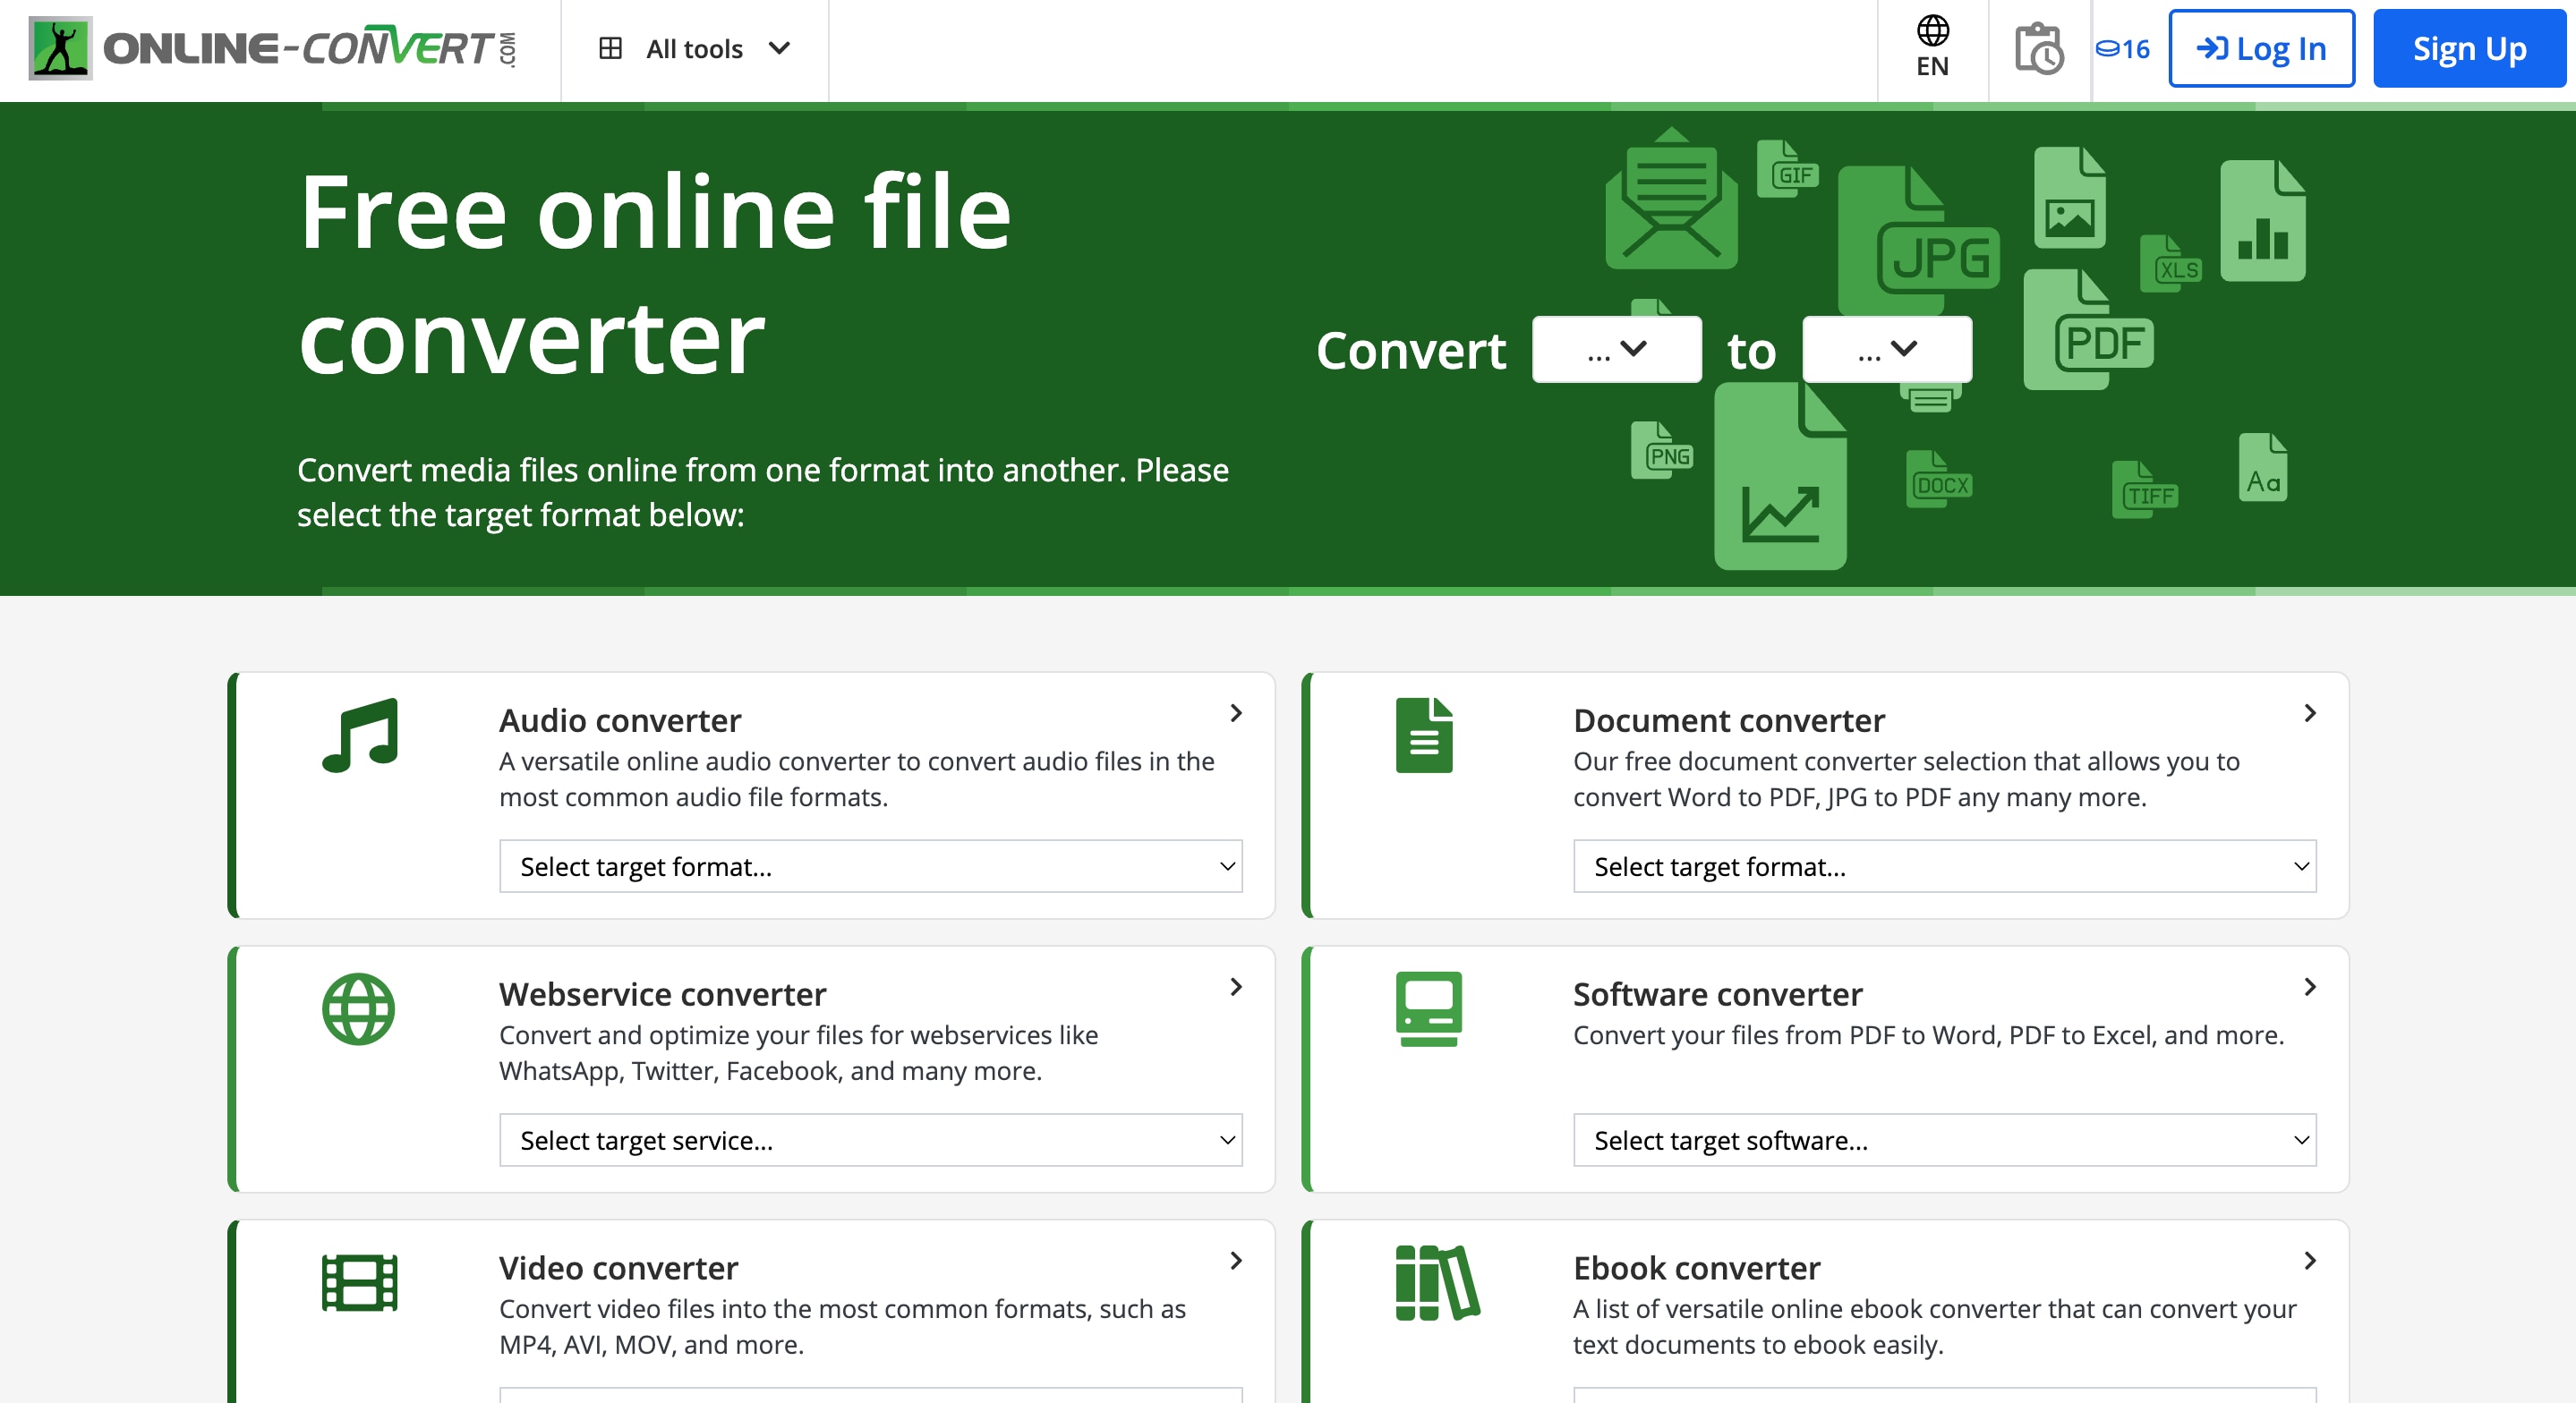Open the Convert source format dropdown

pyautogui.click(x=1616, y=349)
